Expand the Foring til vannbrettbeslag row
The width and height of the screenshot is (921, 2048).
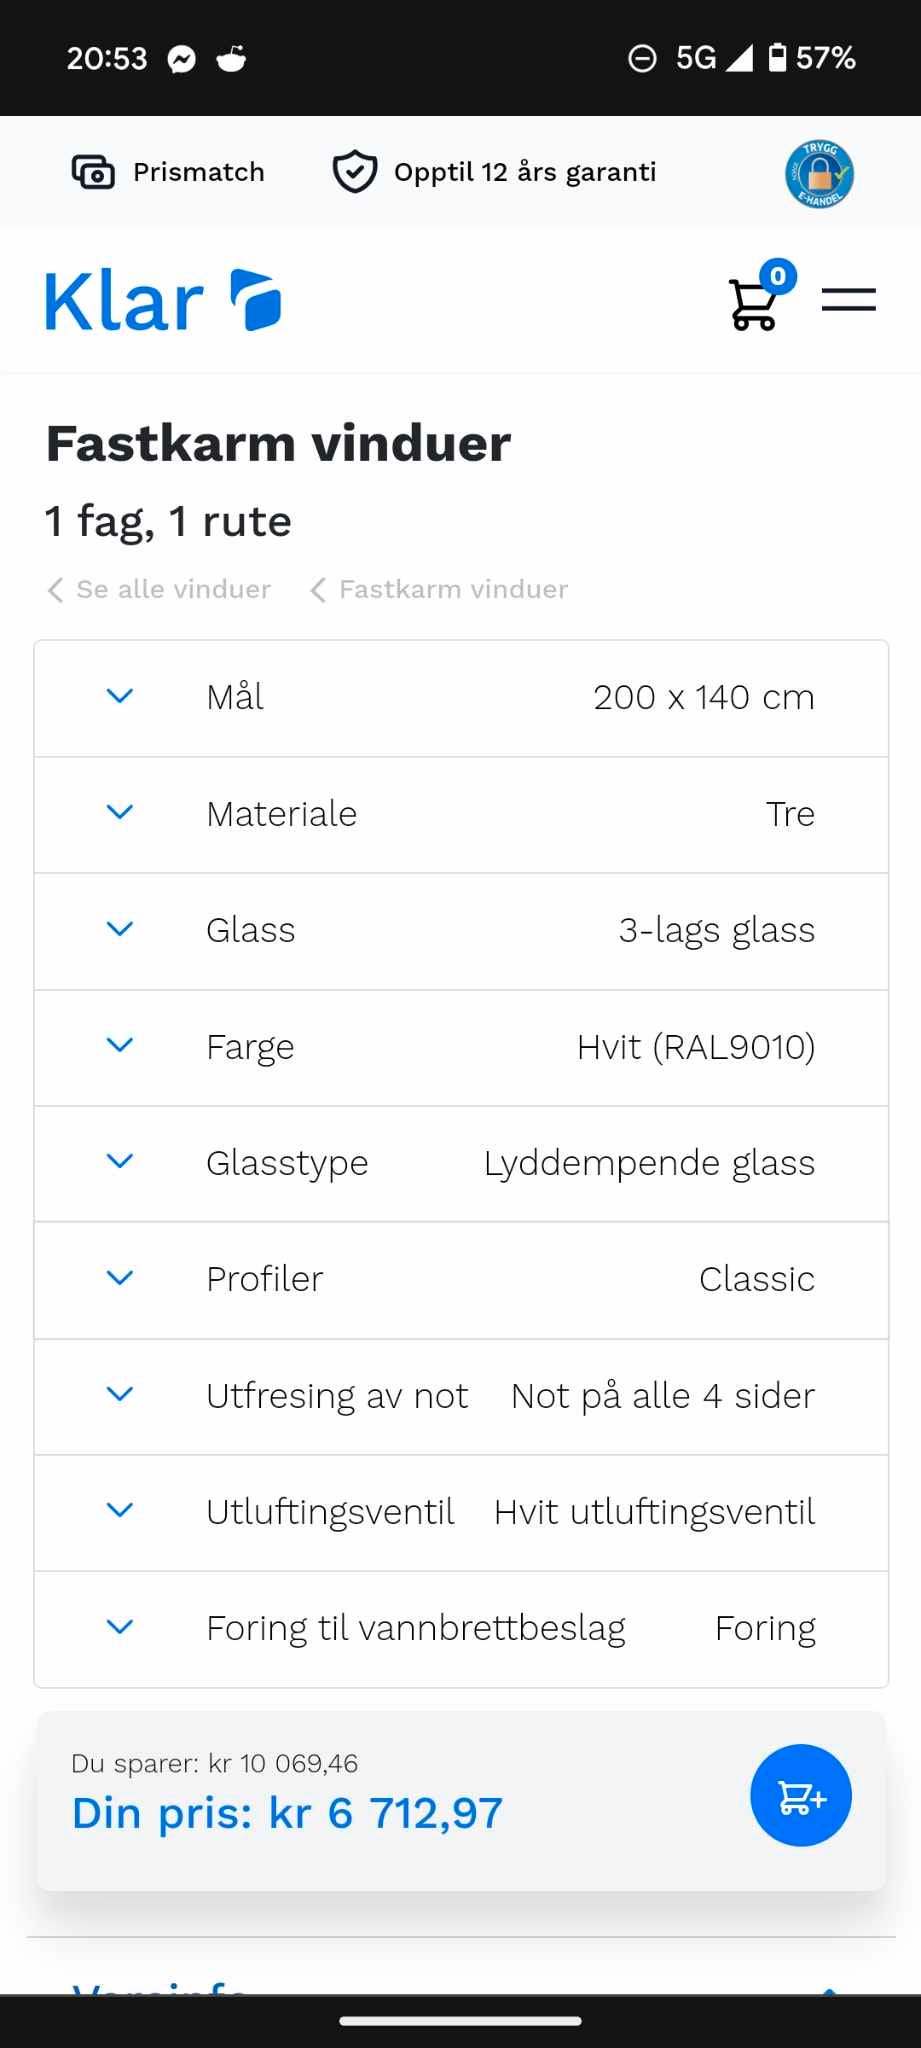click(119, 1627)
